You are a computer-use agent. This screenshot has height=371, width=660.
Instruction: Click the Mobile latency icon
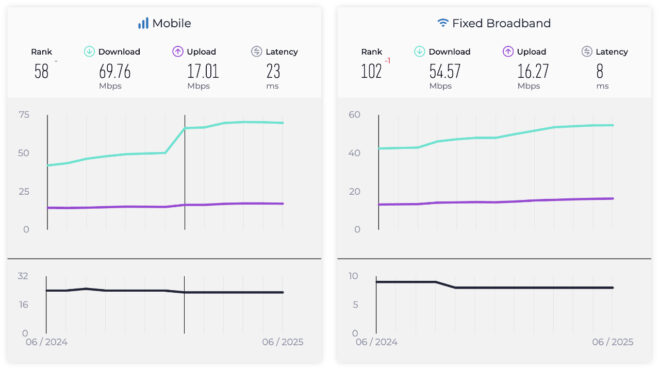256,52
